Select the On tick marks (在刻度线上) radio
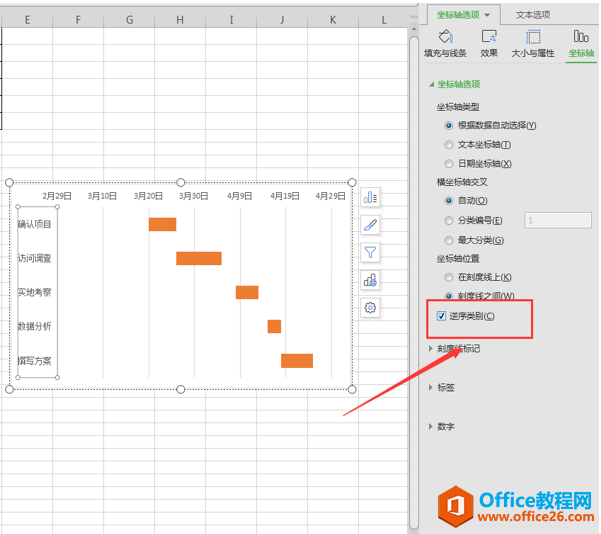This screenshot has width=601, height=534. [x=448, y=277]
